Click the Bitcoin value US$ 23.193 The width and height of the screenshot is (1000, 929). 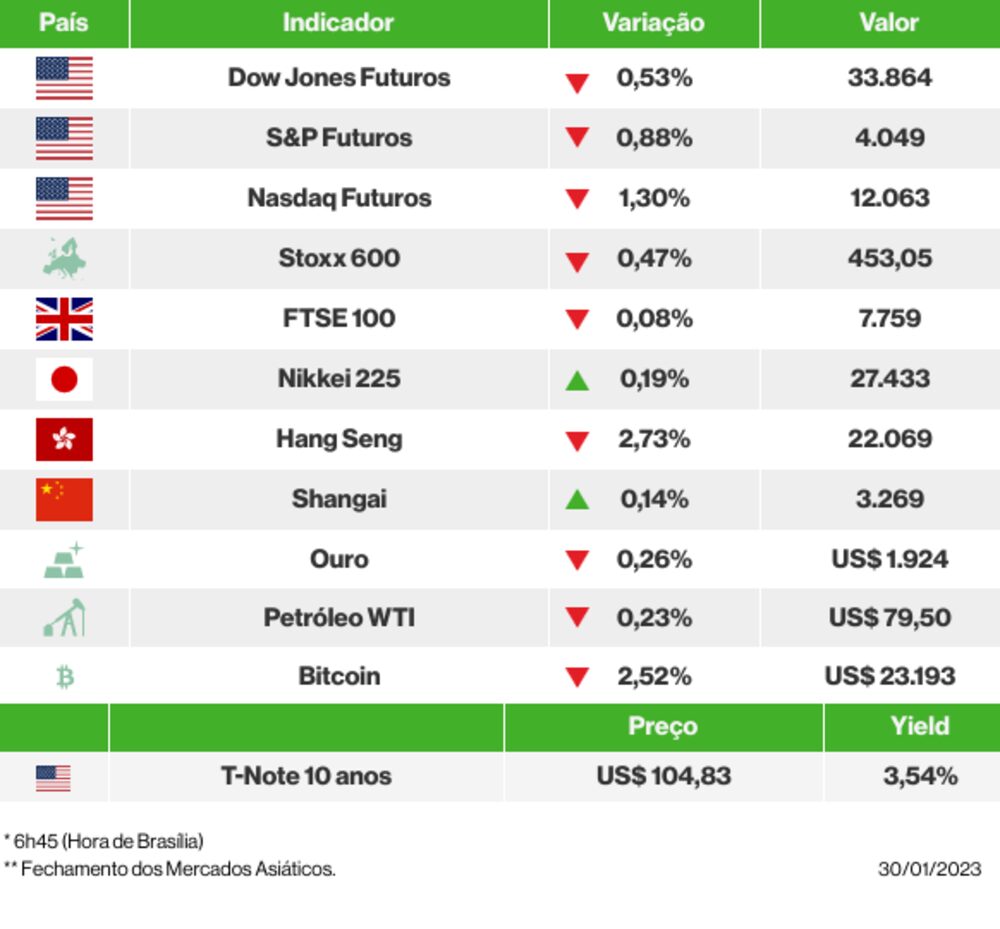pyautogui.click(x=889, y=677)
